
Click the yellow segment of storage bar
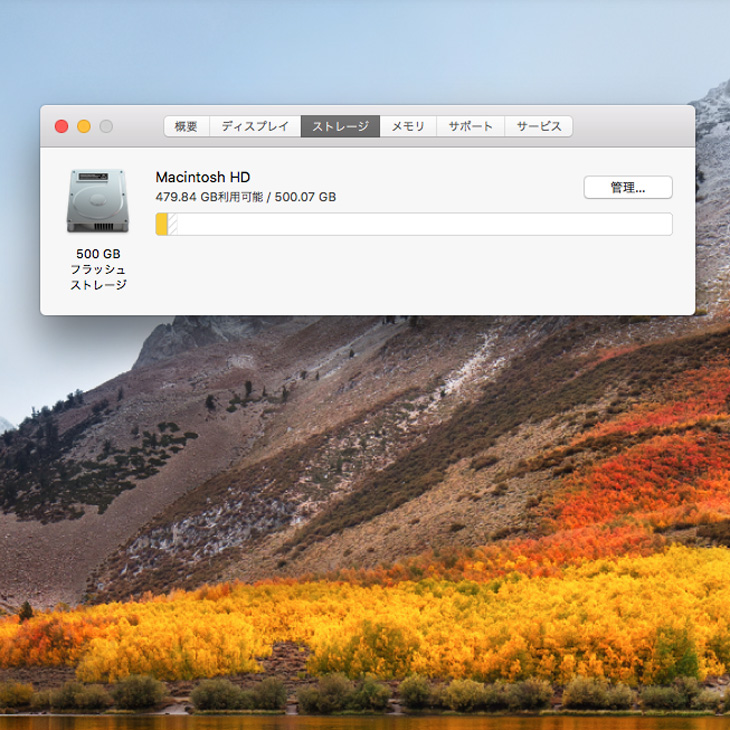[162, 224]
